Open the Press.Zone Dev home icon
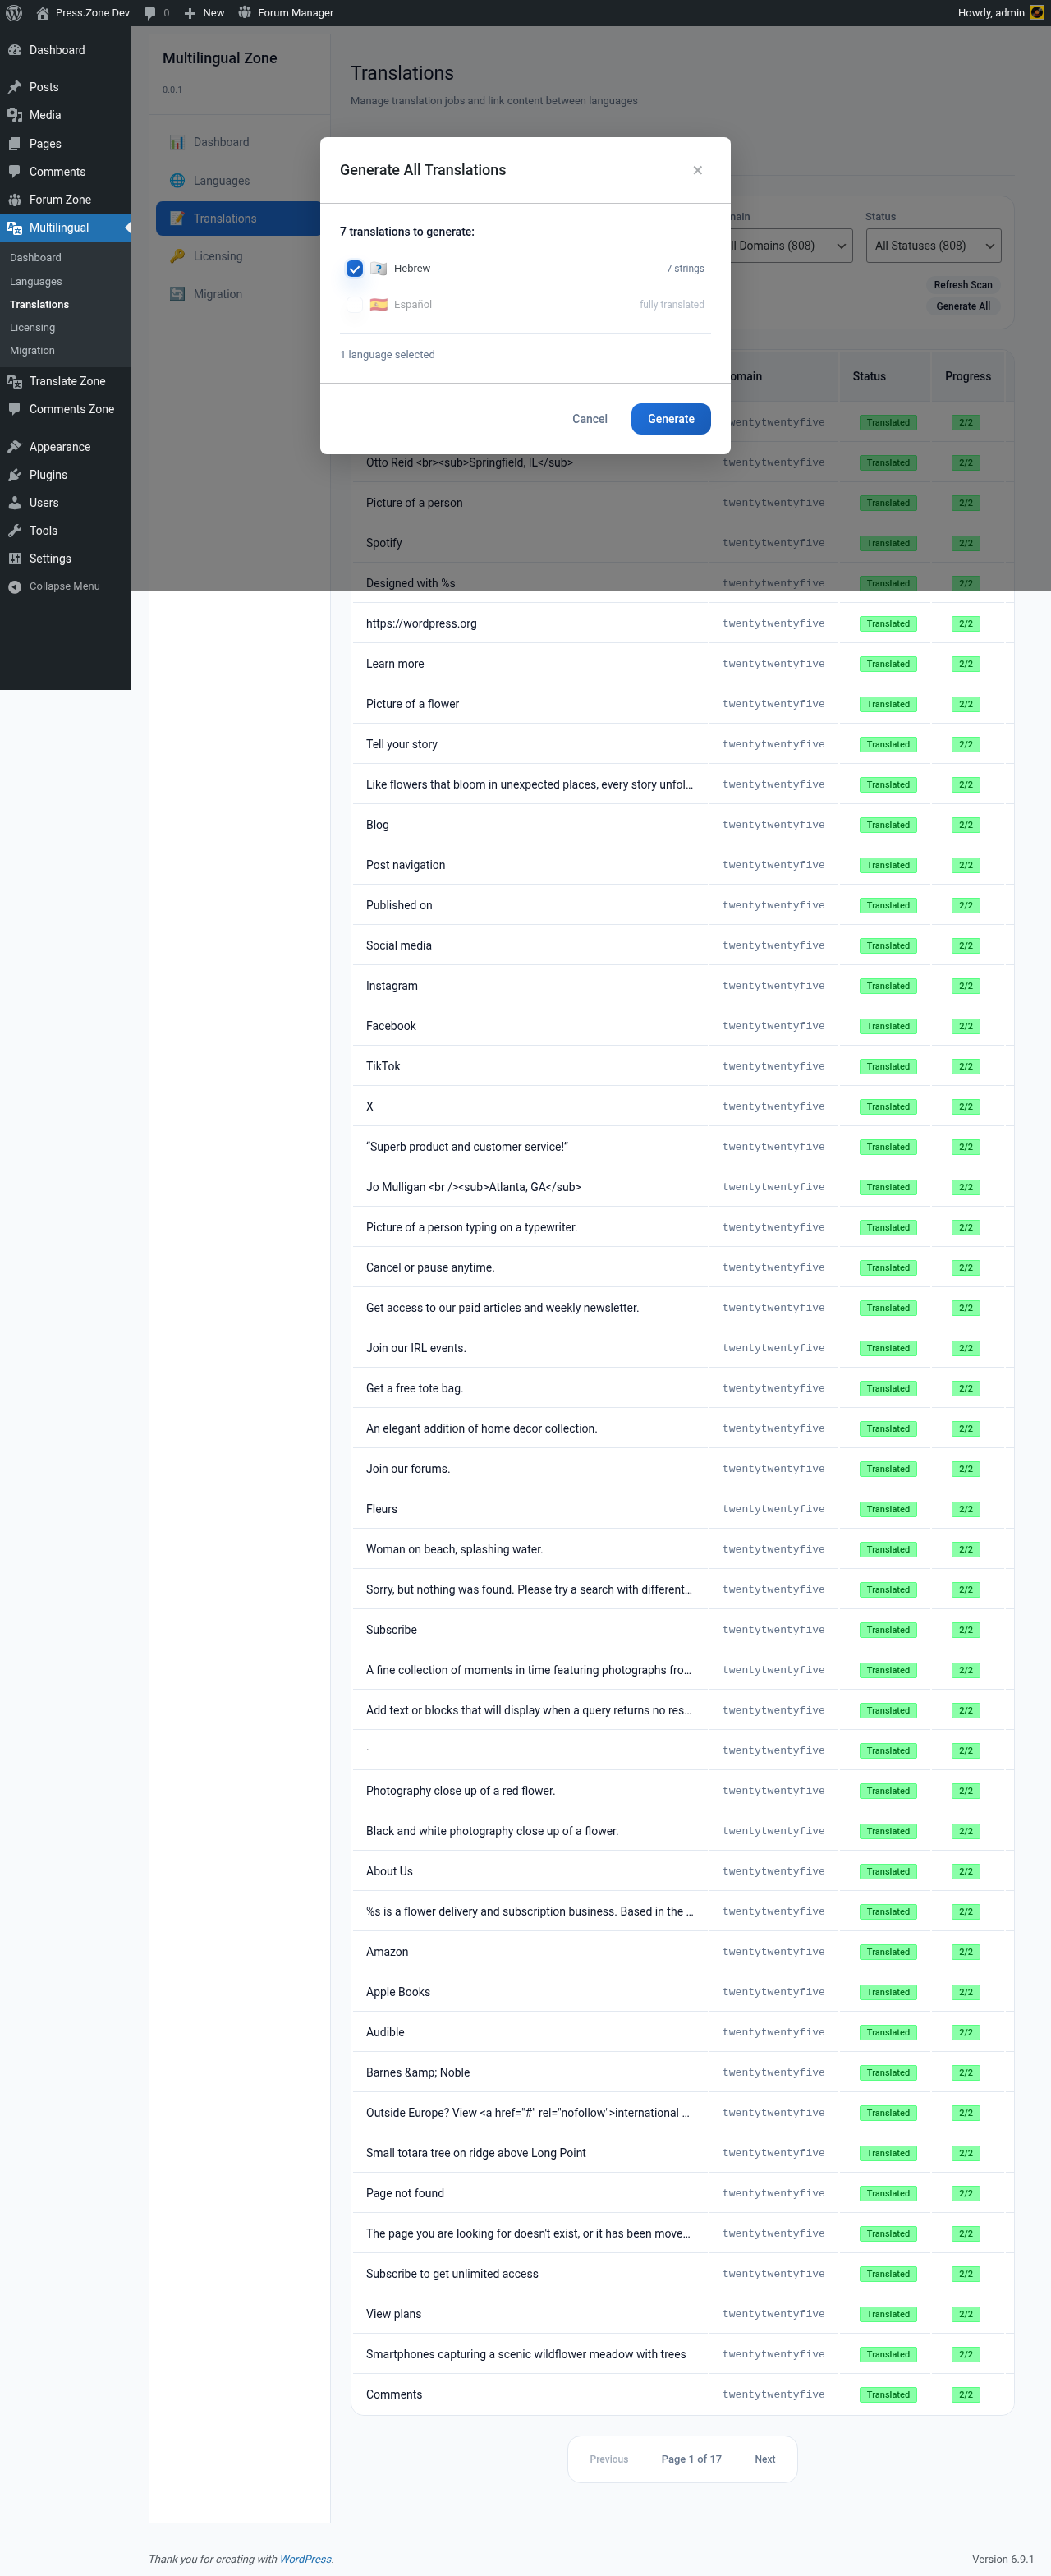 [42, 13]
